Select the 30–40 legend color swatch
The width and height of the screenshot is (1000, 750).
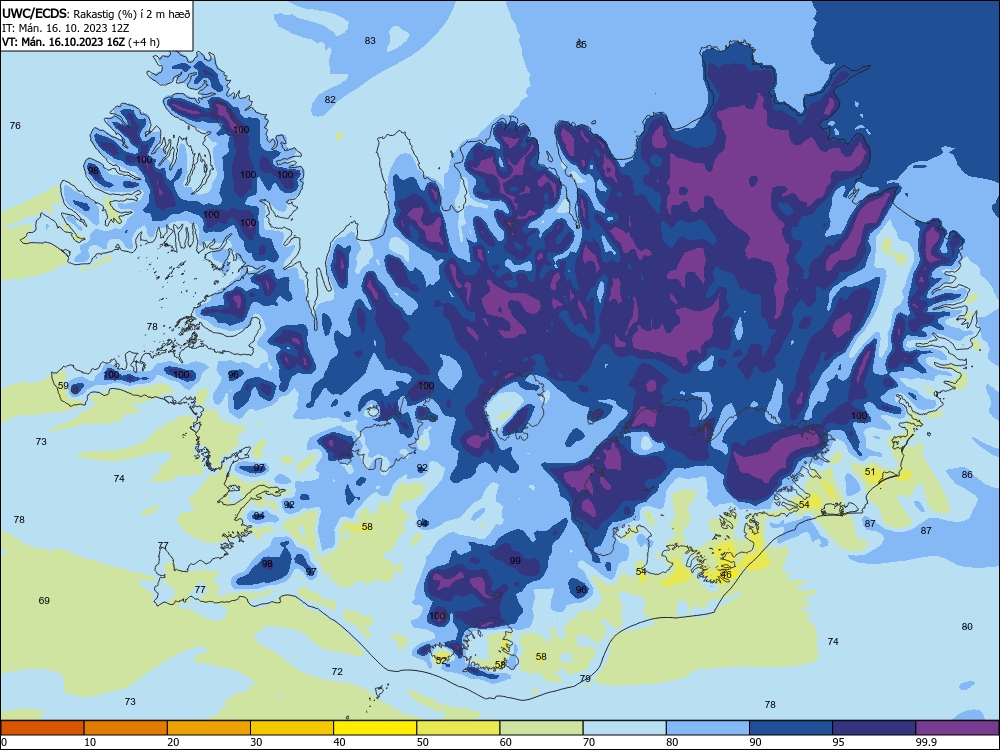pos(292,728)
